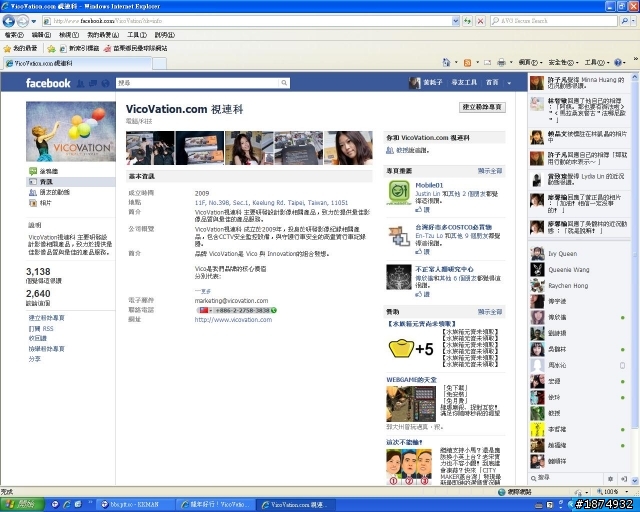Open the 說明(H) Help menu
Screen dimensions: 640x512
click(164, 35)
